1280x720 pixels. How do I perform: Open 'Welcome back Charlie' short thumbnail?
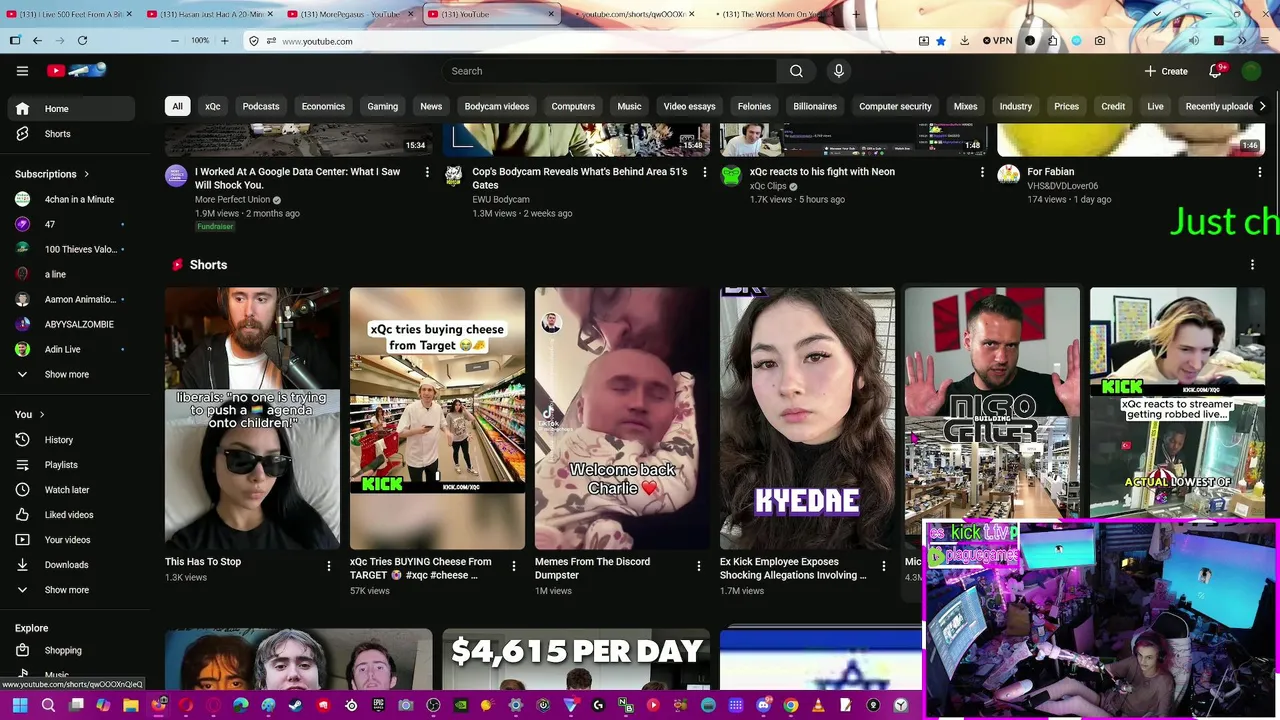pos(622,418)
